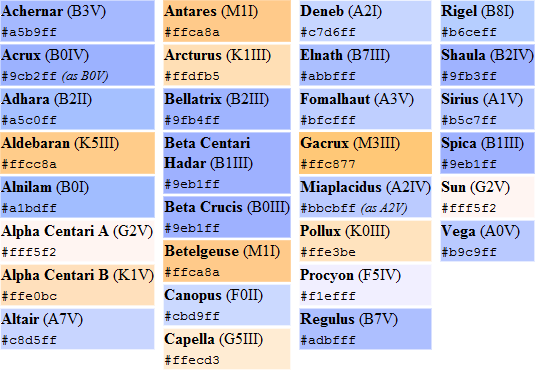Viewport: 535px width, 370px height.
Task: Click the Beta Centari Hadar cell
Action: click(x=227, y=163)
